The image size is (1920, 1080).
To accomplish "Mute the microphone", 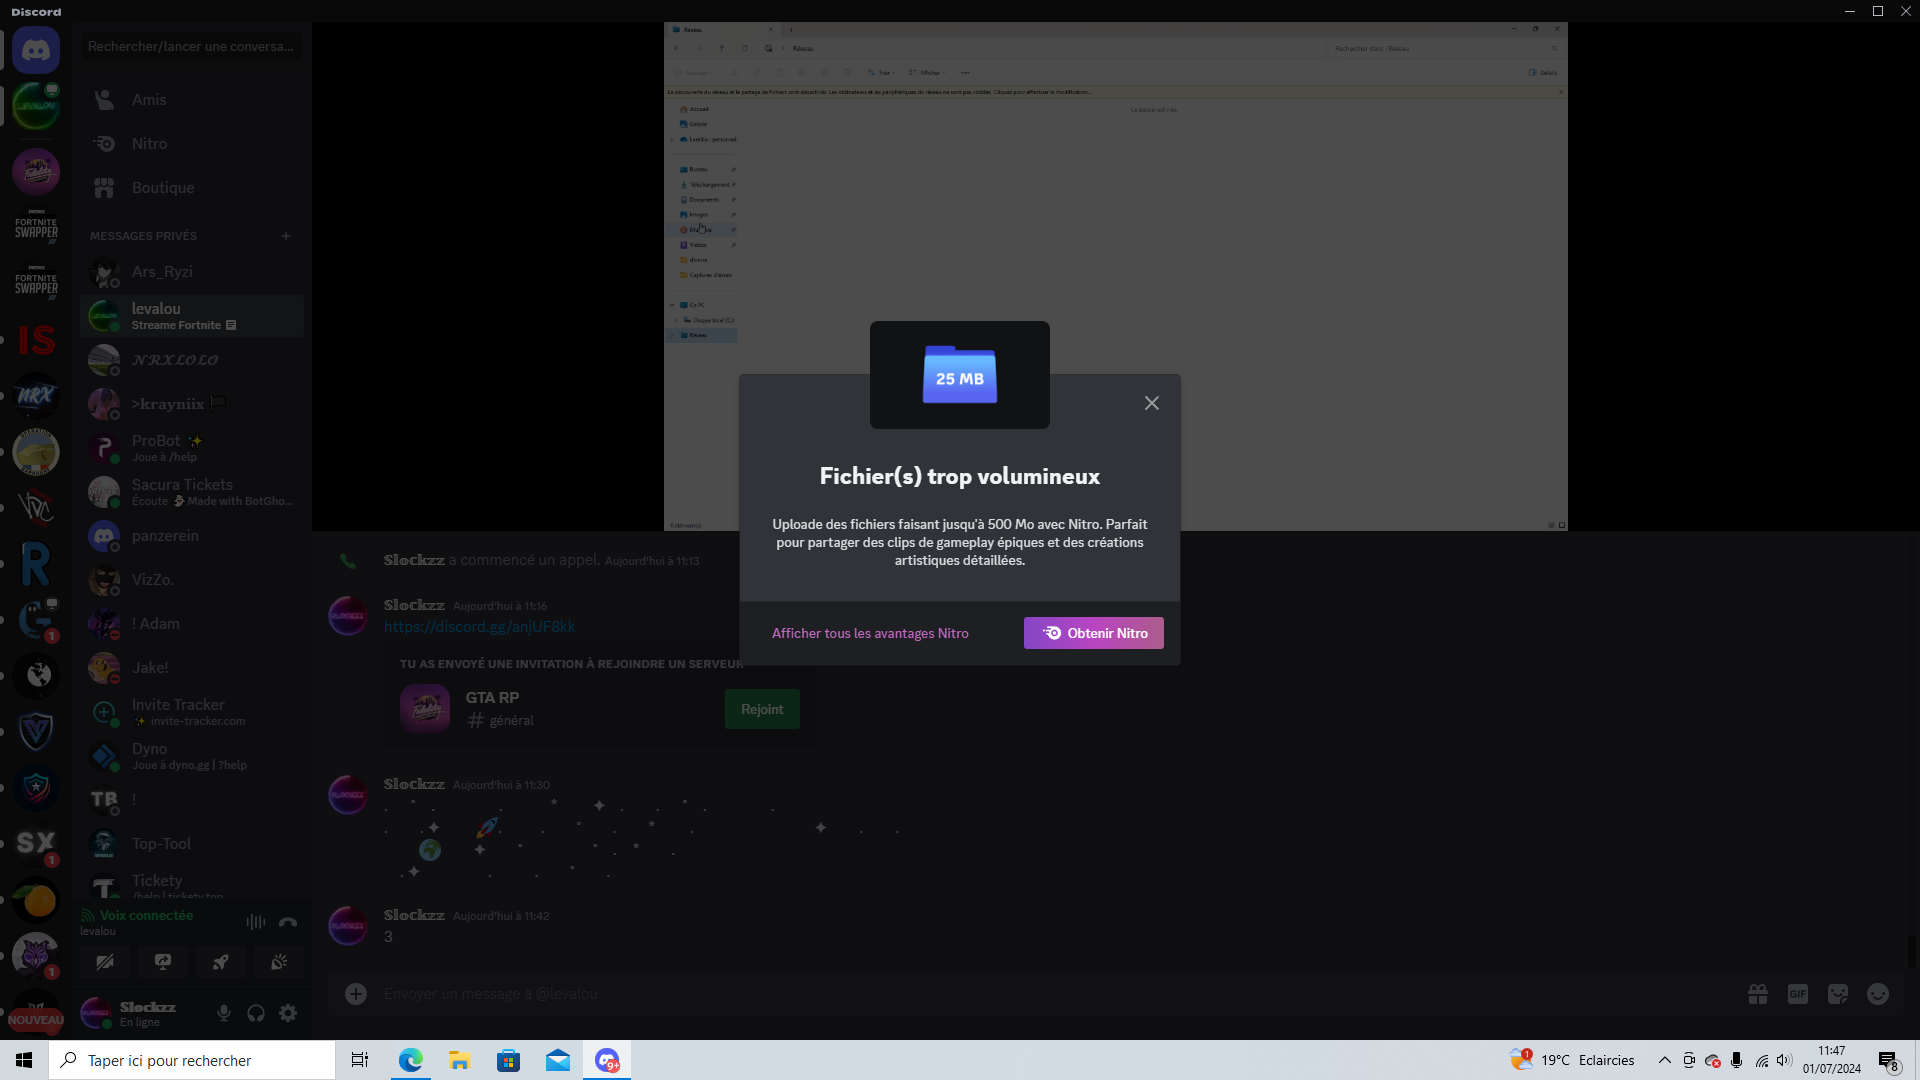I will click(x=224, y=1014).
